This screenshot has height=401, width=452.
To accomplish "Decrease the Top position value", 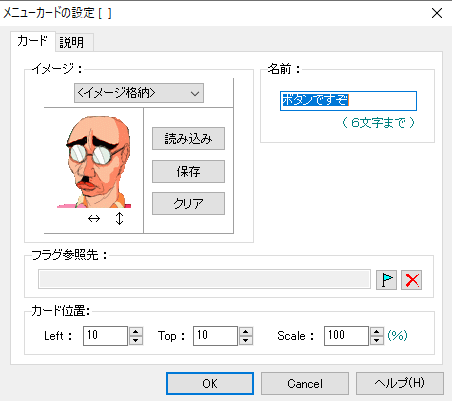I will [x=246, y=340].
